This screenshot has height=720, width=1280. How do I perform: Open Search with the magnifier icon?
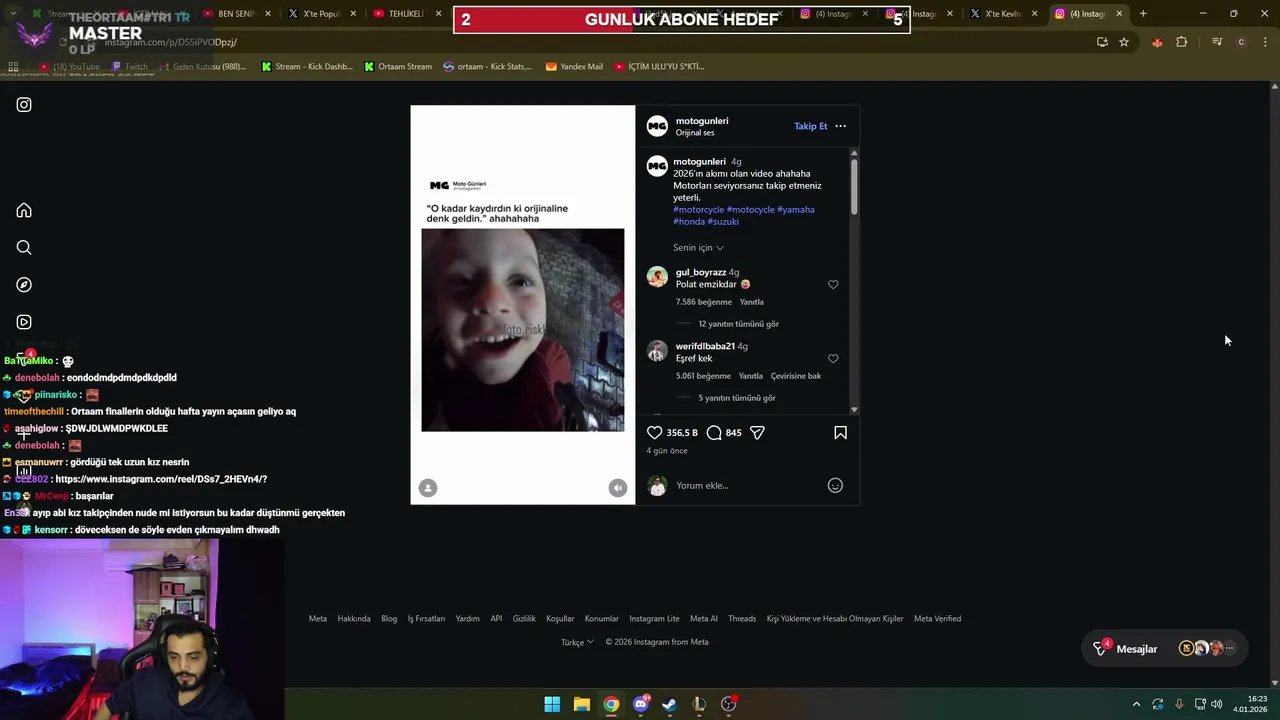24,248
